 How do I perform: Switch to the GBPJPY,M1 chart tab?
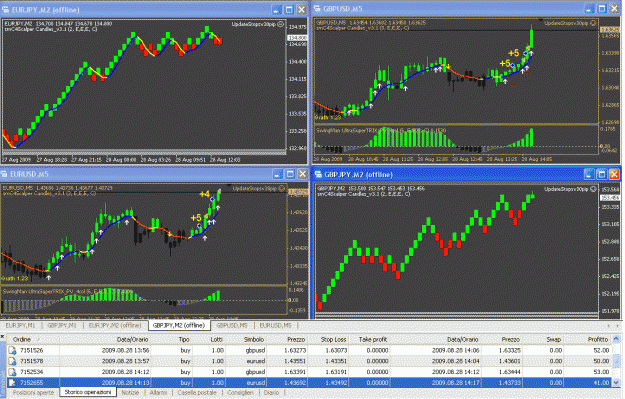62,326
